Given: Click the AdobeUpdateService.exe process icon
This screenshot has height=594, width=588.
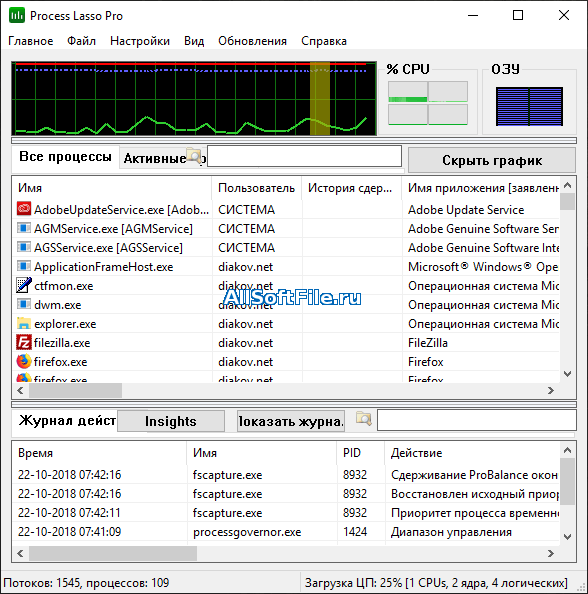Looking at the screenshot, I should pyautogui.click(x=23, y=209).
